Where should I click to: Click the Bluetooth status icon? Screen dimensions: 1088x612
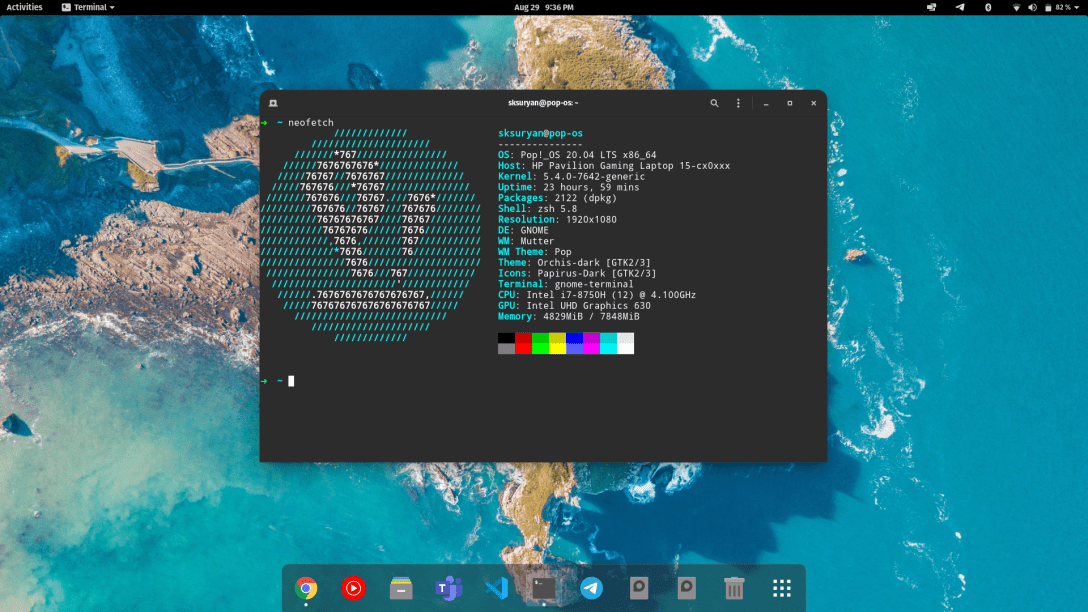tap(988, 7)
